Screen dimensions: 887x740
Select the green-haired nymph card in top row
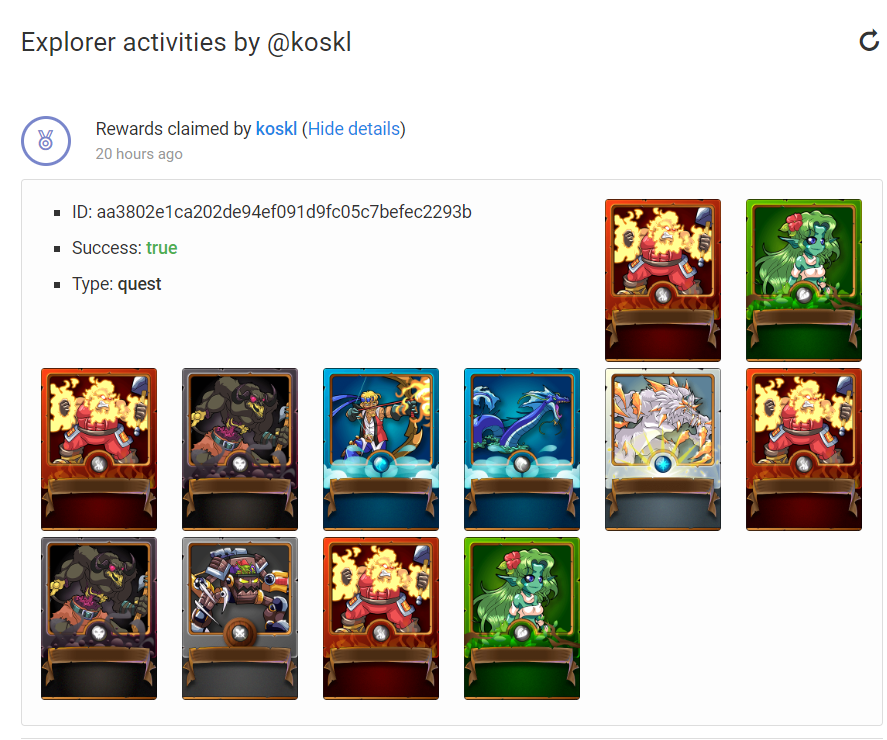803,280
